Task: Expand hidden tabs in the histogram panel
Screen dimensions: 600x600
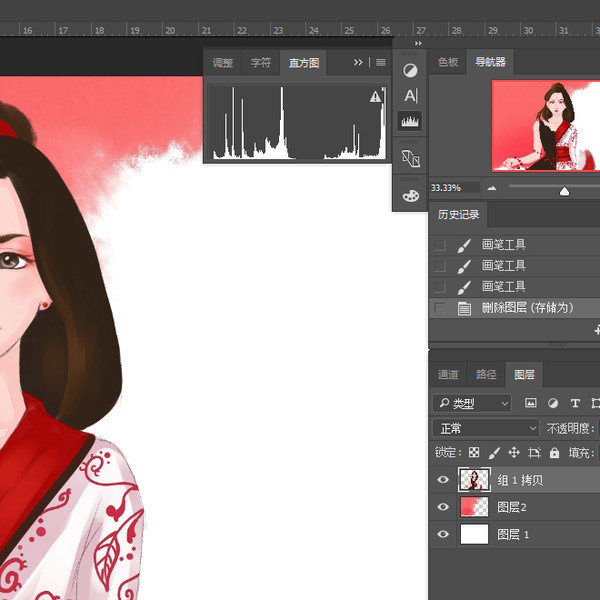Action: click(x=358, y=62)
